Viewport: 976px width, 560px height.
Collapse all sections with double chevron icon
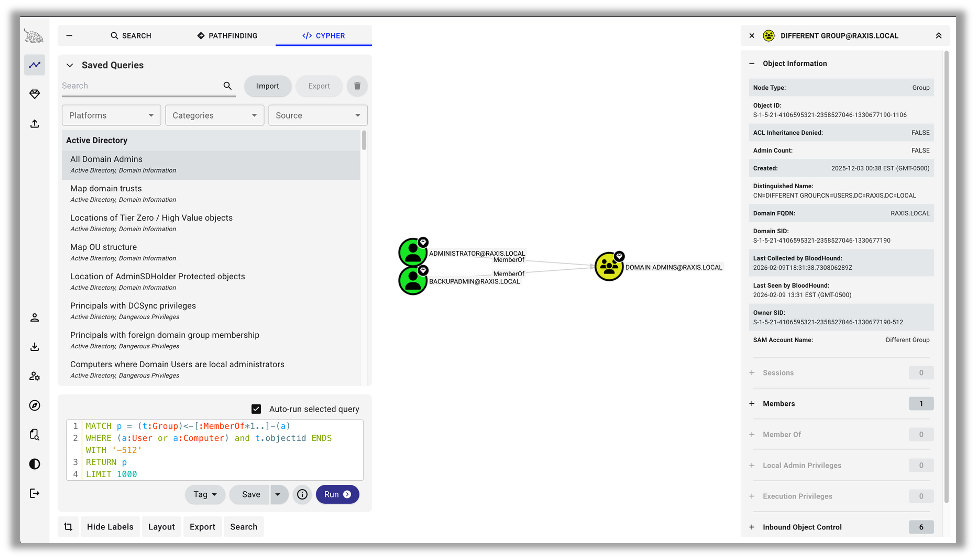(x=939, y=35)
